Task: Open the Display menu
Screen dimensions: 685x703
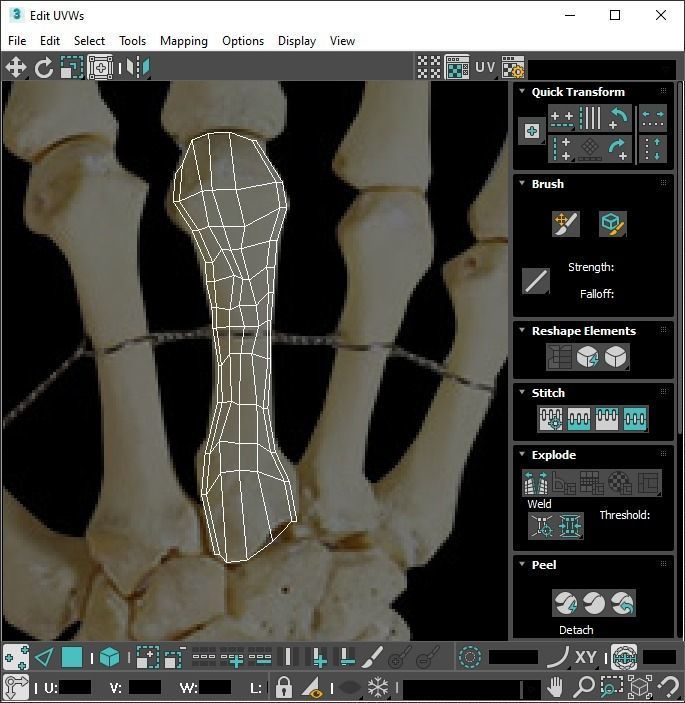Action: [297, 41]
